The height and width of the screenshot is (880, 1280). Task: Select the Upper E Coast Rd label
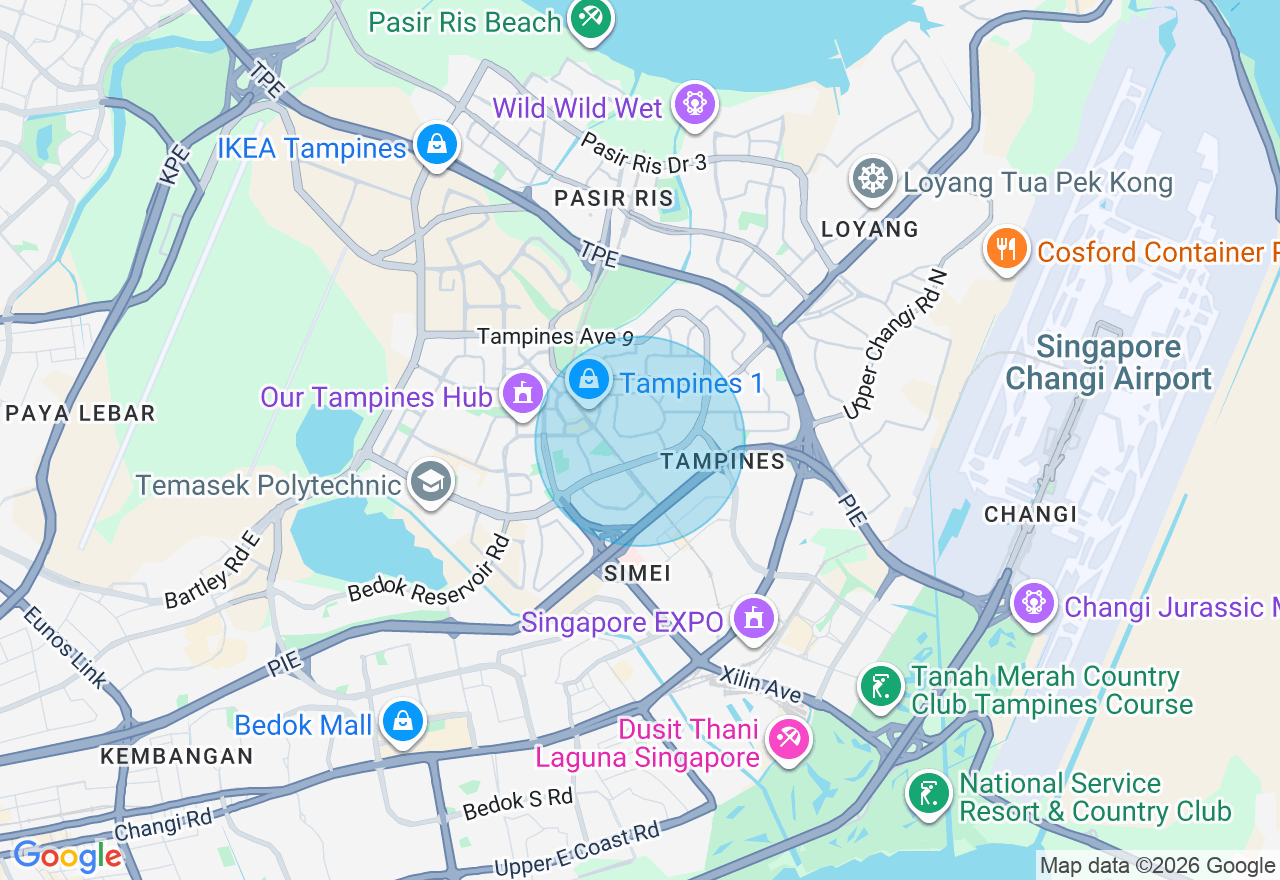click(578, 850)
